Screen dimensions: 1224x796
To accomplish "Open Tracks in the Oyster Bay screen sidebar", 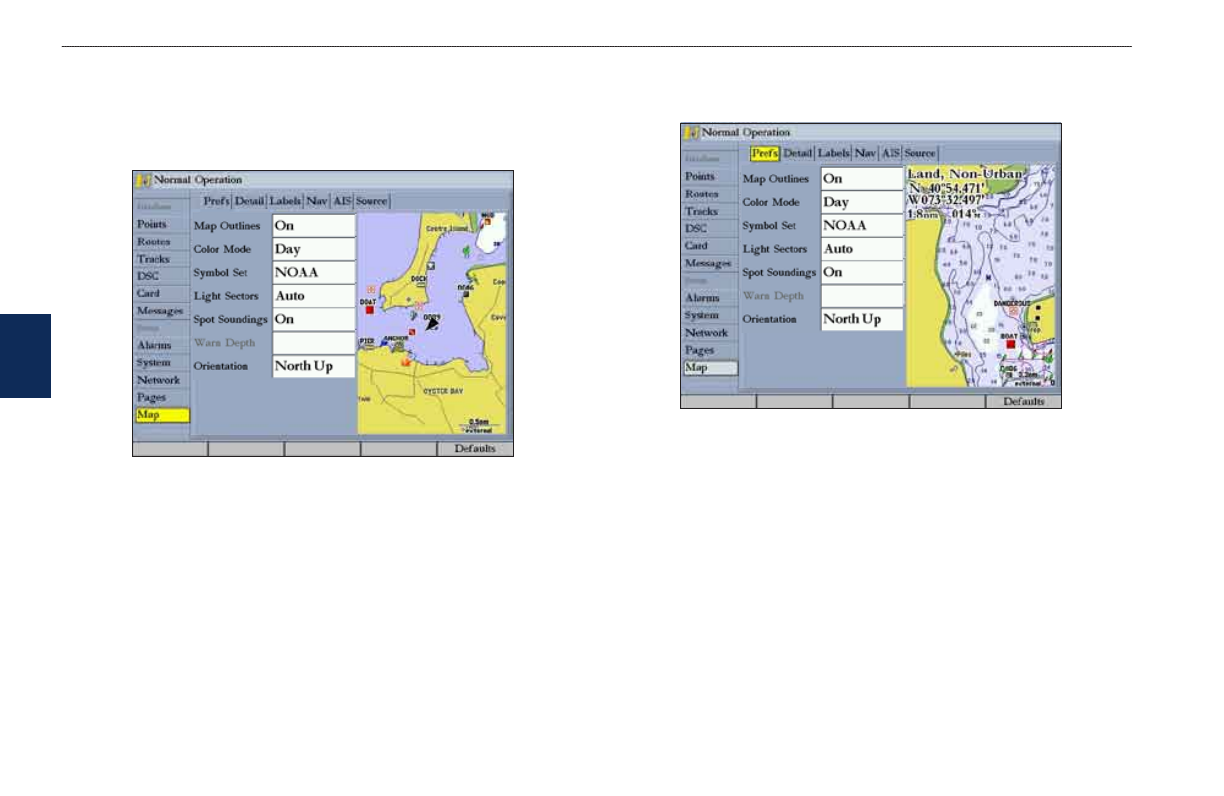I will (162, 259).
